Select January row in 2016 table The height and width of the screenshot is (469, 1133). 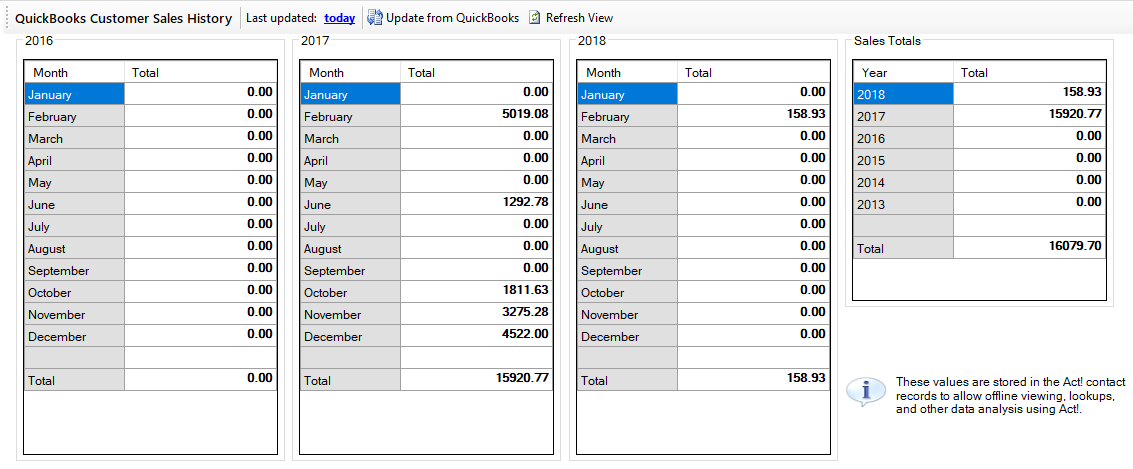coord(150,94)
